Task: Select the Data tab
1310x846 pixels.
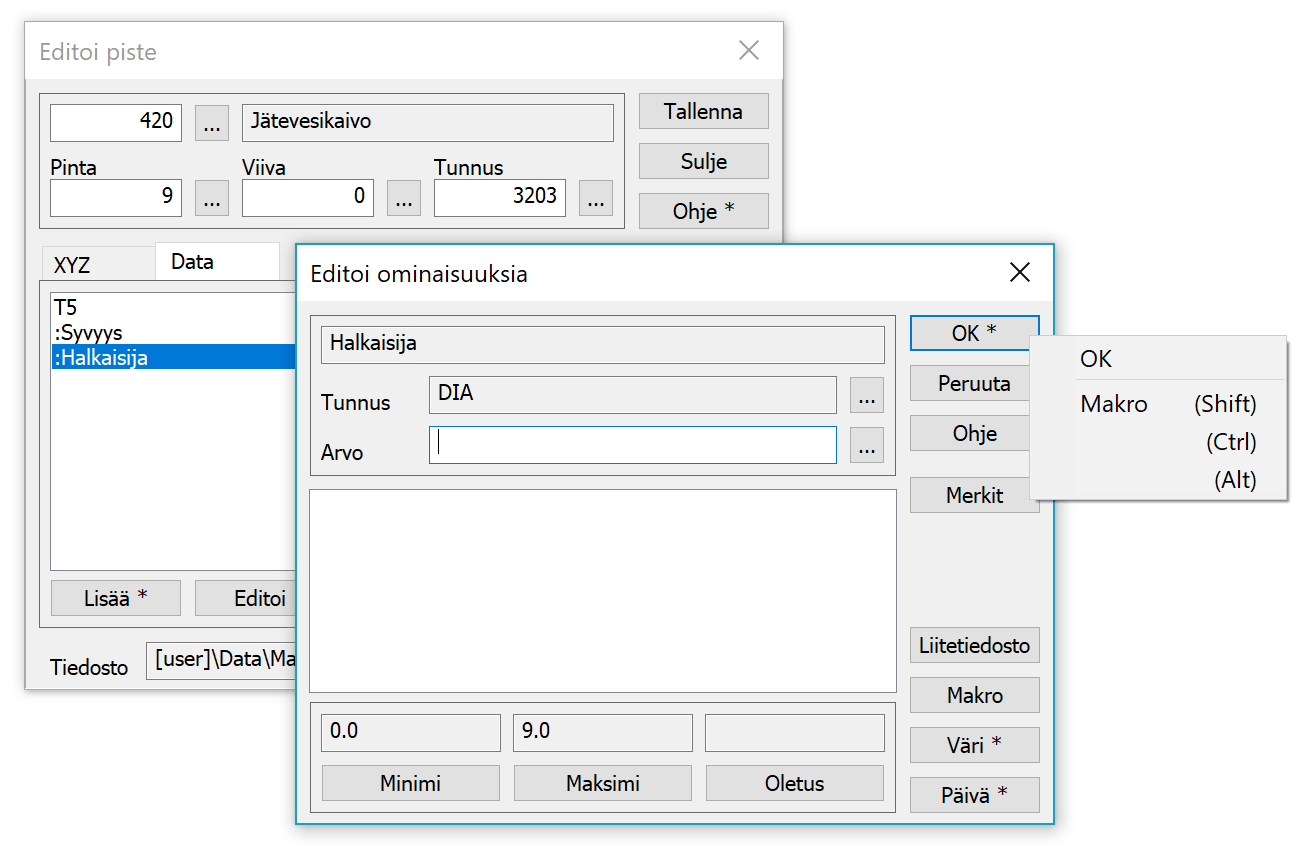Action: coord(192,262)
